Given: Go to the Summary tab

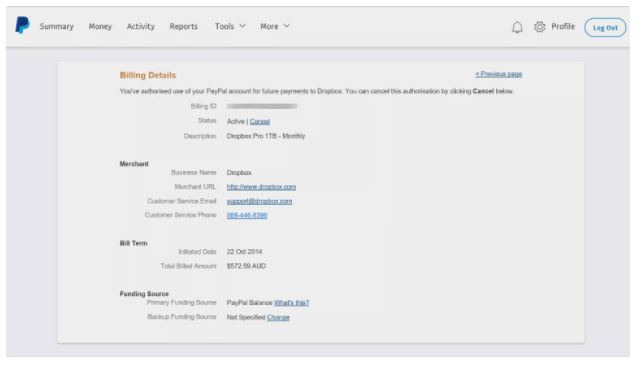Looking at the screenshot, I should (56, 27).
